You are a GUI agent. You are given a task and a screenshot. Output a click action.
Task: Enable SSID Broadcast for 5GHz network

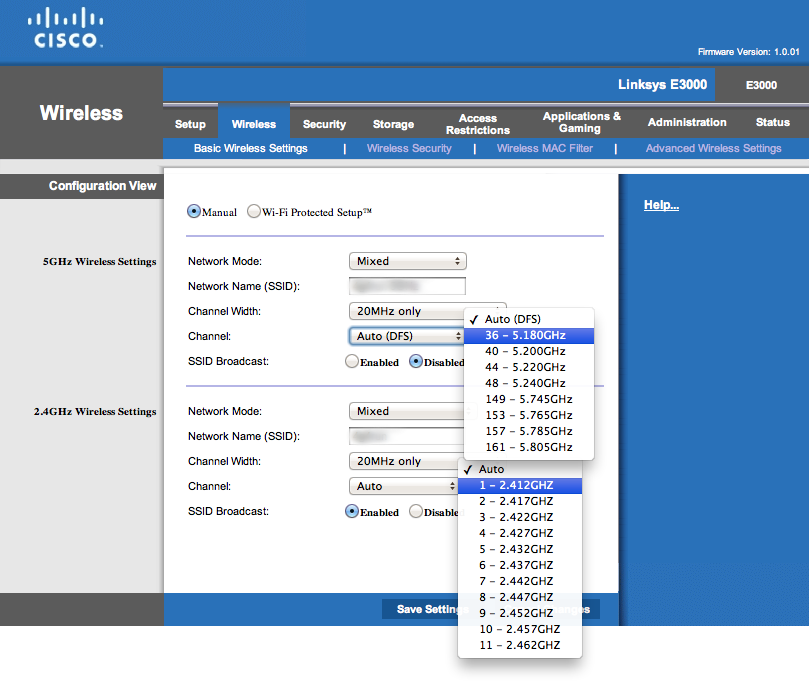tap(352, 361)
